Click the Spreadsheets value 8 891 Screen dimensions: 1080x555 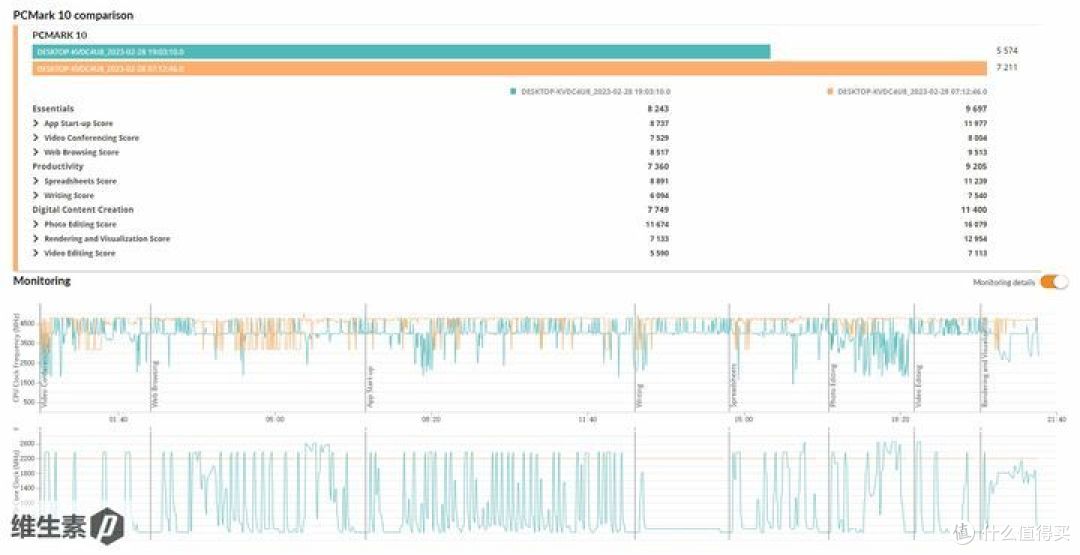pos(659,181)
